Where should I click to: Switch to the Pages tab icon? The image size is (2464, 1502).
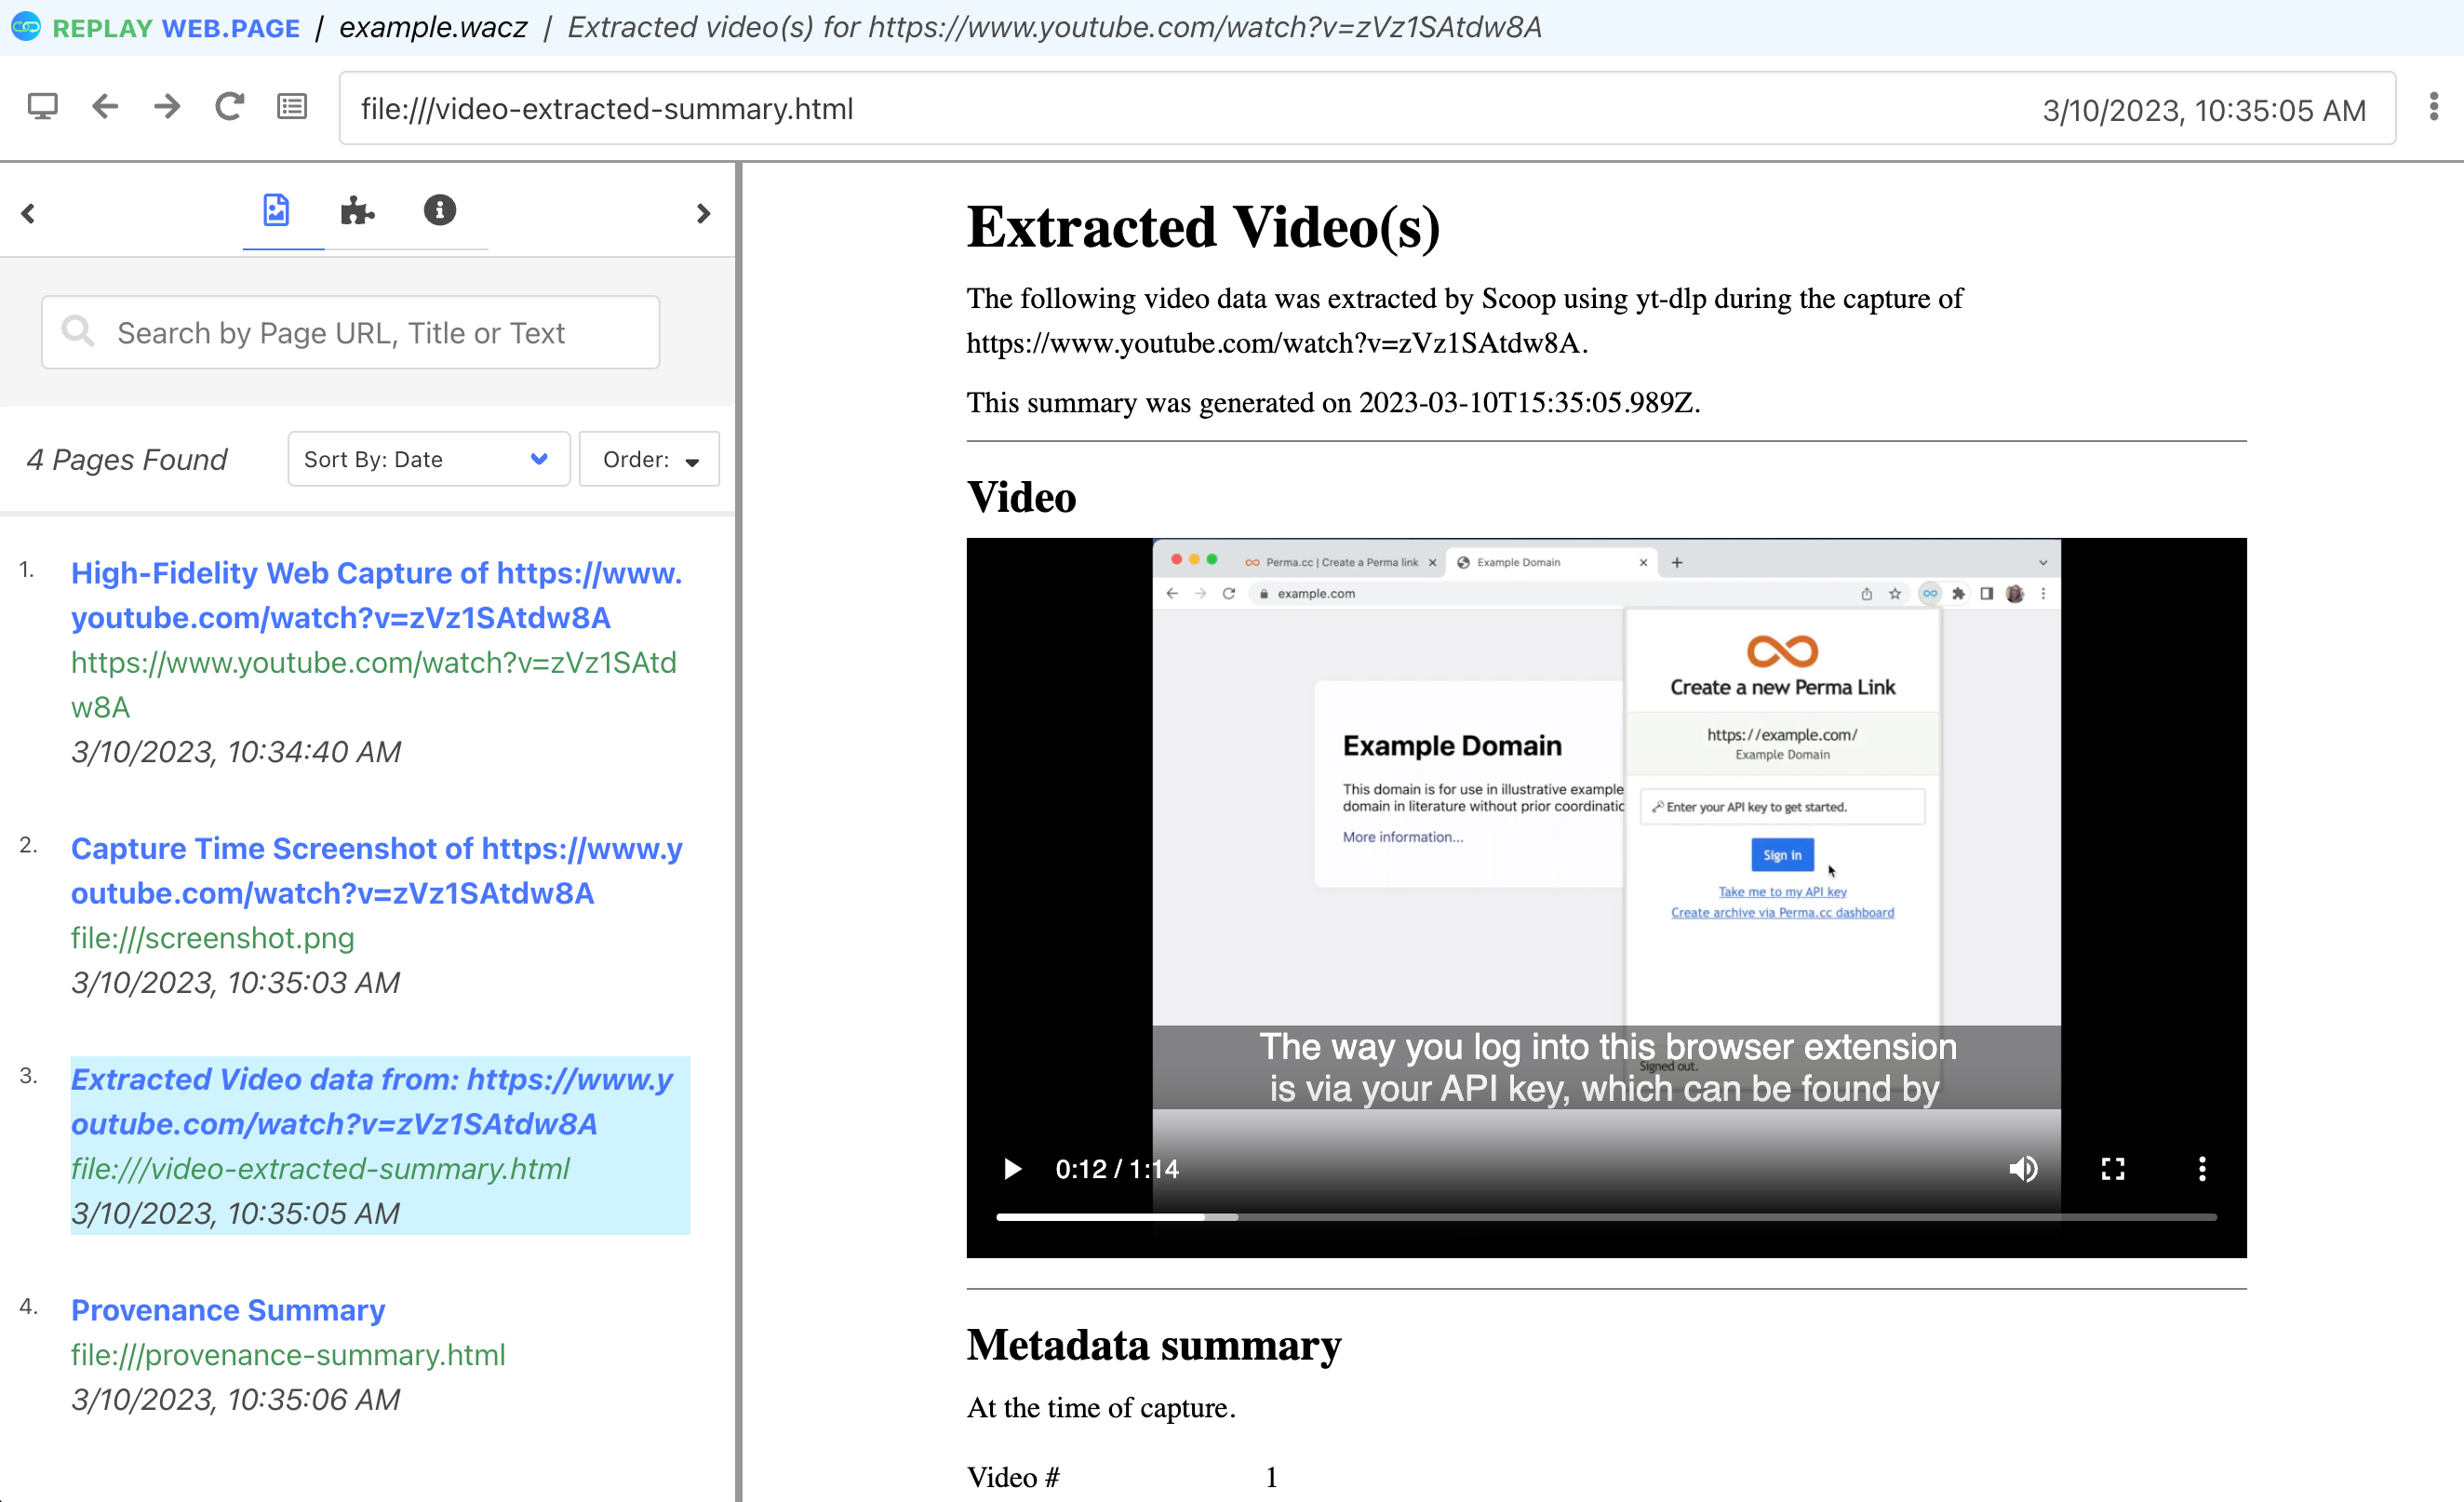click(x=277, y=211)
